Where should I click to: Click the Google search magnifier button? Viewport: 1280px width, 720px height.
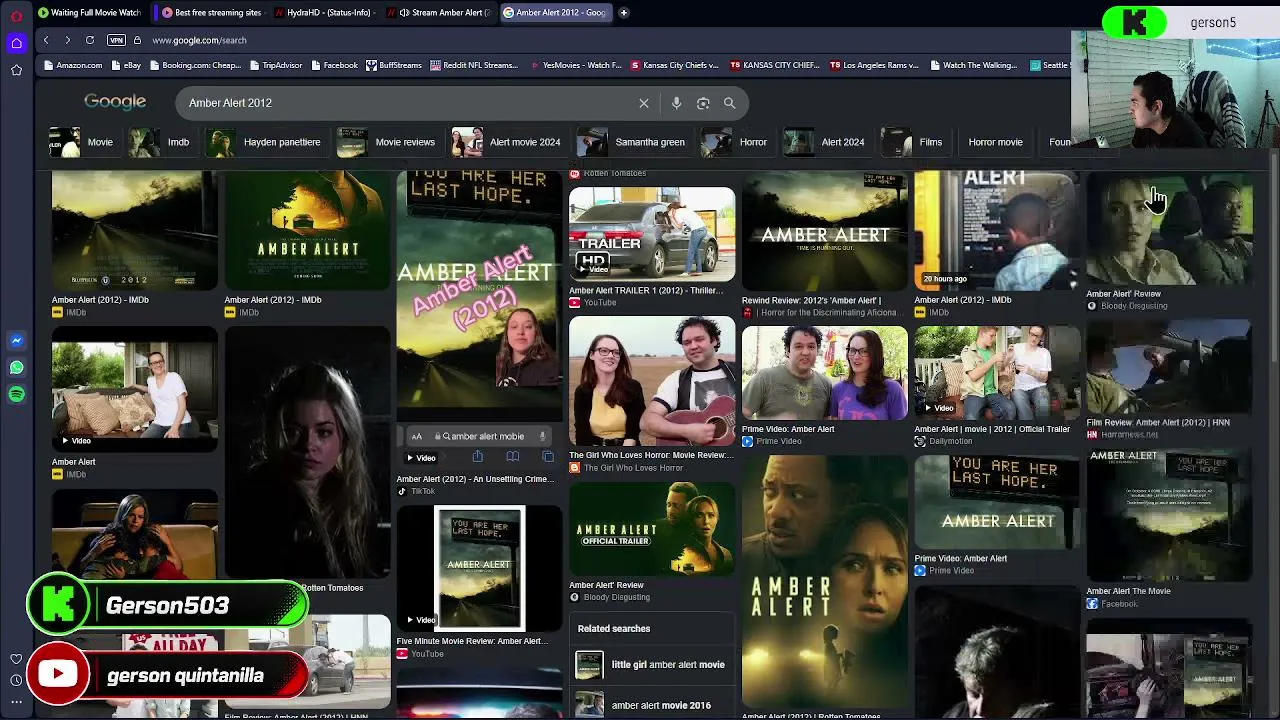point(729,103)
